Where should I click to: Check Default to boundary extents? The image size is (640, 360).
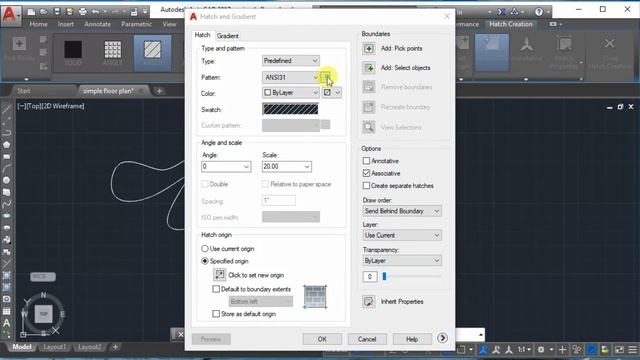(x=216, y=289)
